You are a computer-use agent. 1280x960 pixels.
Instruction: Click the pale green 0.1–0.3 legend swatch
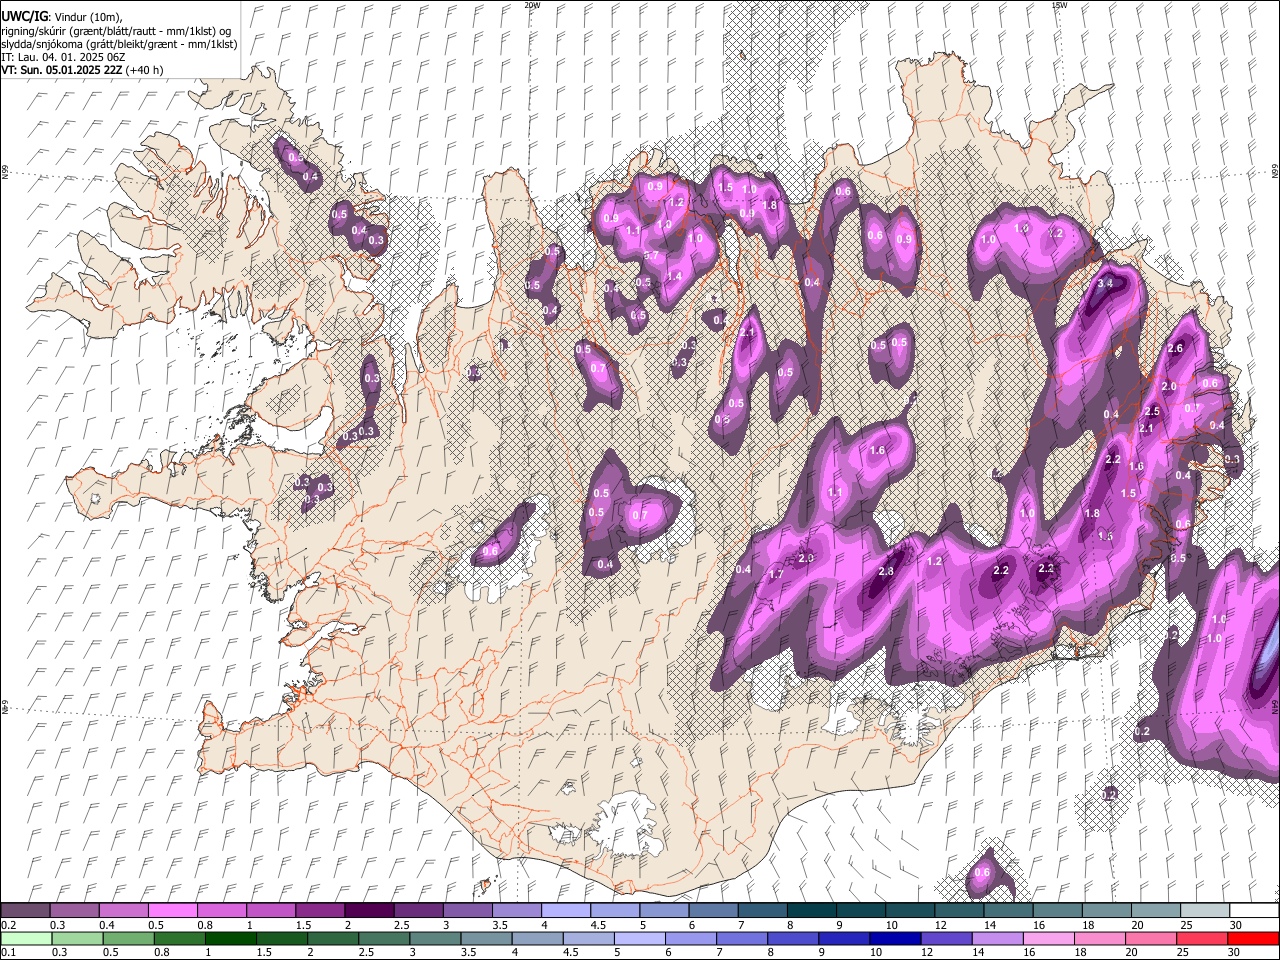pyautogui.click(x=26, y=938)
